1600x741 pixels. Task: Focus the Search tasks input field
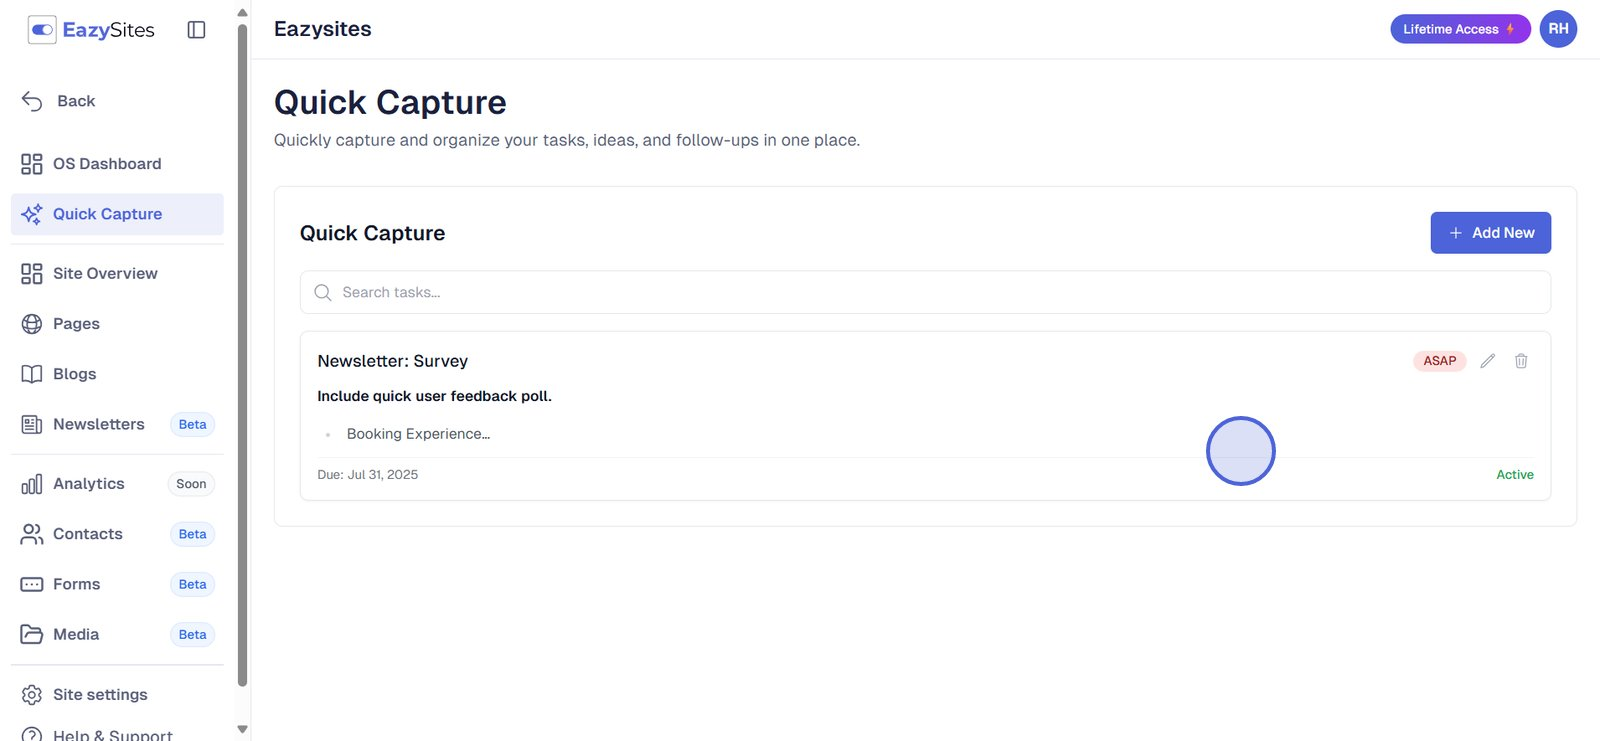coord(925,292)
